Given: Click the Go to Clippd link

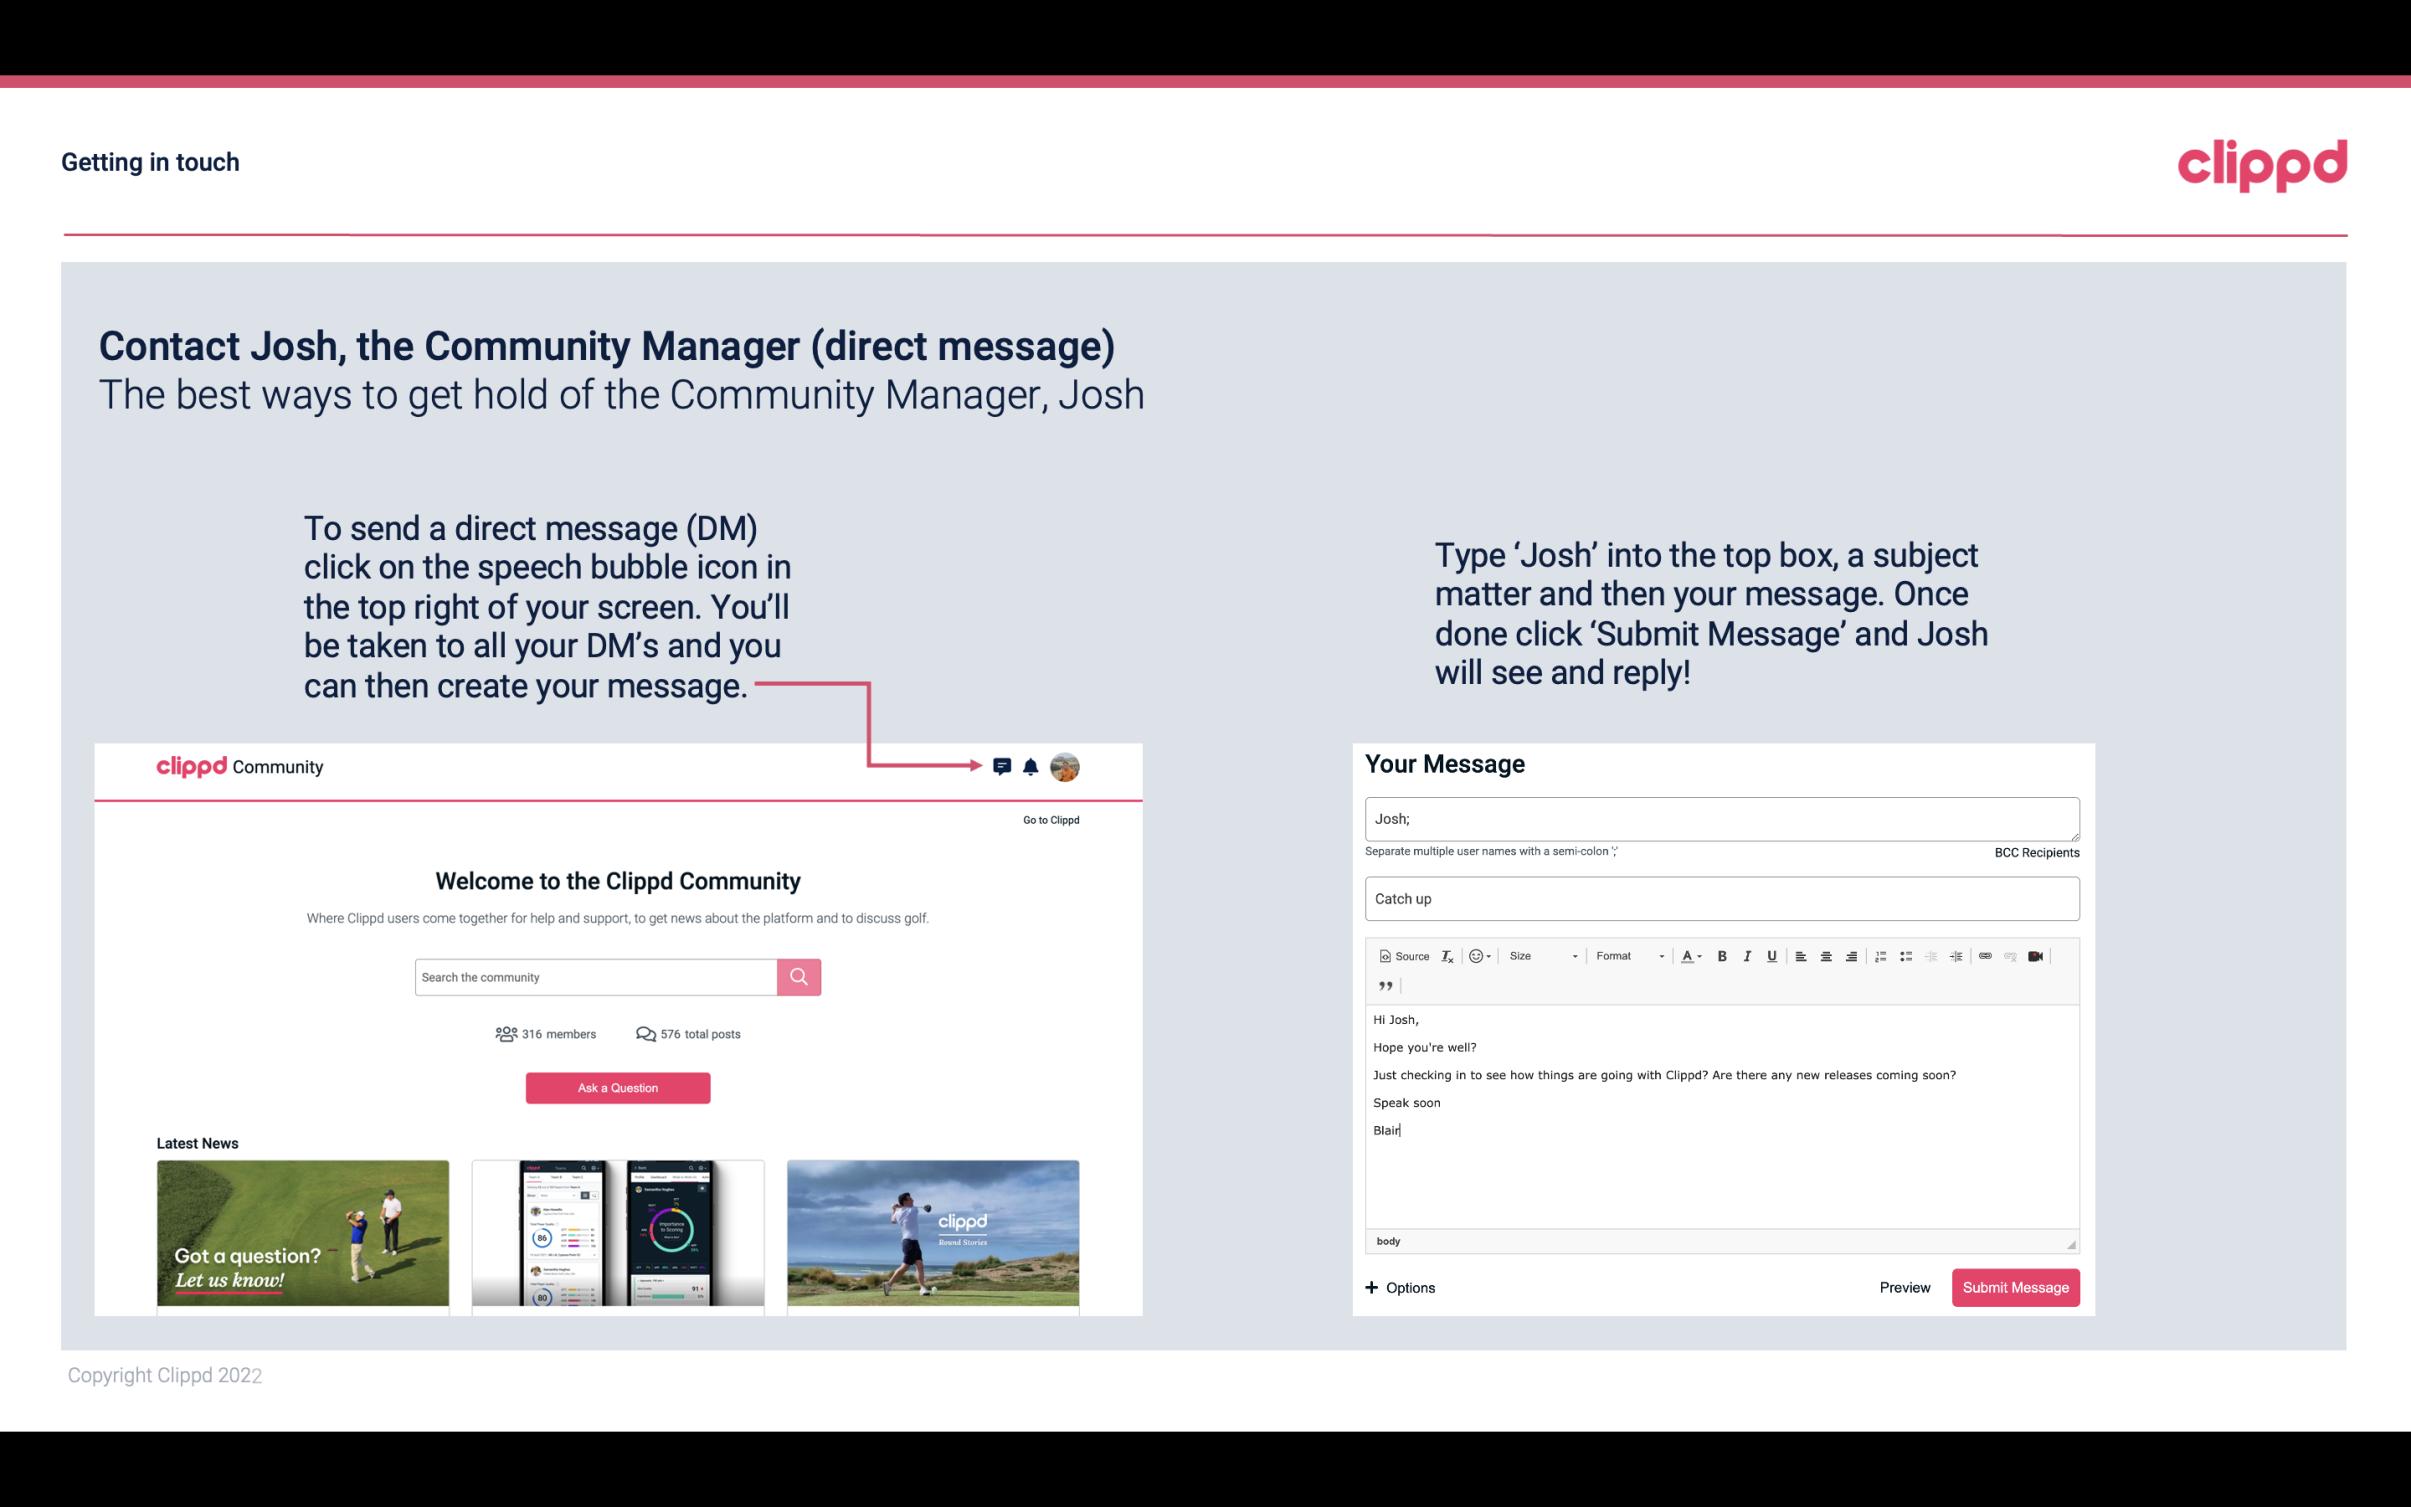Looking at the screenshot, I should pyautogui.click(x=1047, y=819).
